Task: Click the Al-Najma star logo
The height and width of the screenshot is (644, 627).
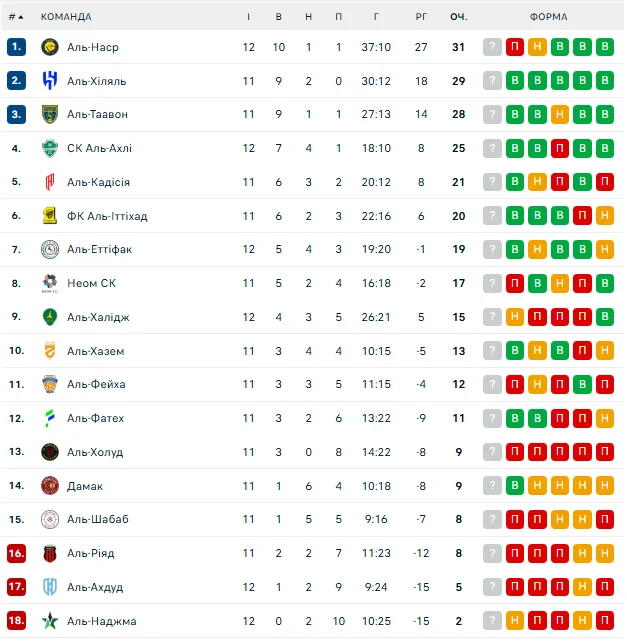Action: pyautogui.click(x=50, y=621)
